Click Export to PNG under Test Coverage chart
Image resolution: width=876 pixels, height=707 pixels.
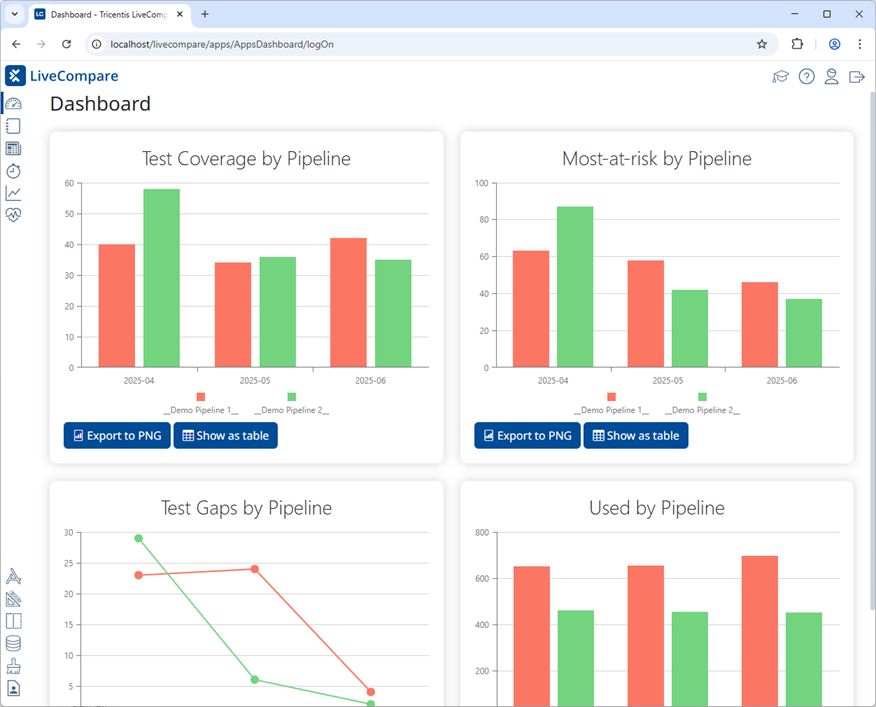pos(116,435)
